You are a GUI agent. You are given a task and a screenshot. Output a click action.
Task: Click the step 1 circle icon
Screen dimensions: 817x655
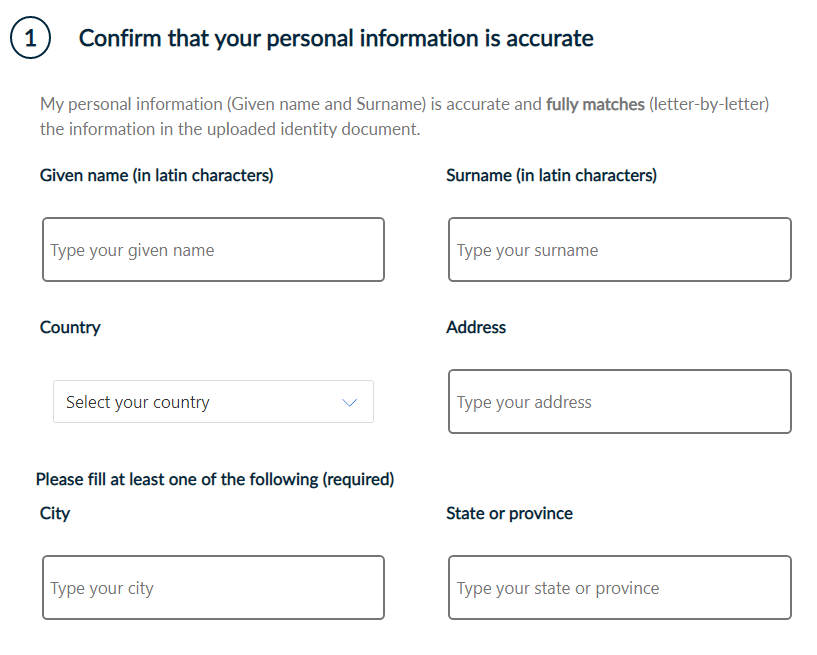click(30, 39)
